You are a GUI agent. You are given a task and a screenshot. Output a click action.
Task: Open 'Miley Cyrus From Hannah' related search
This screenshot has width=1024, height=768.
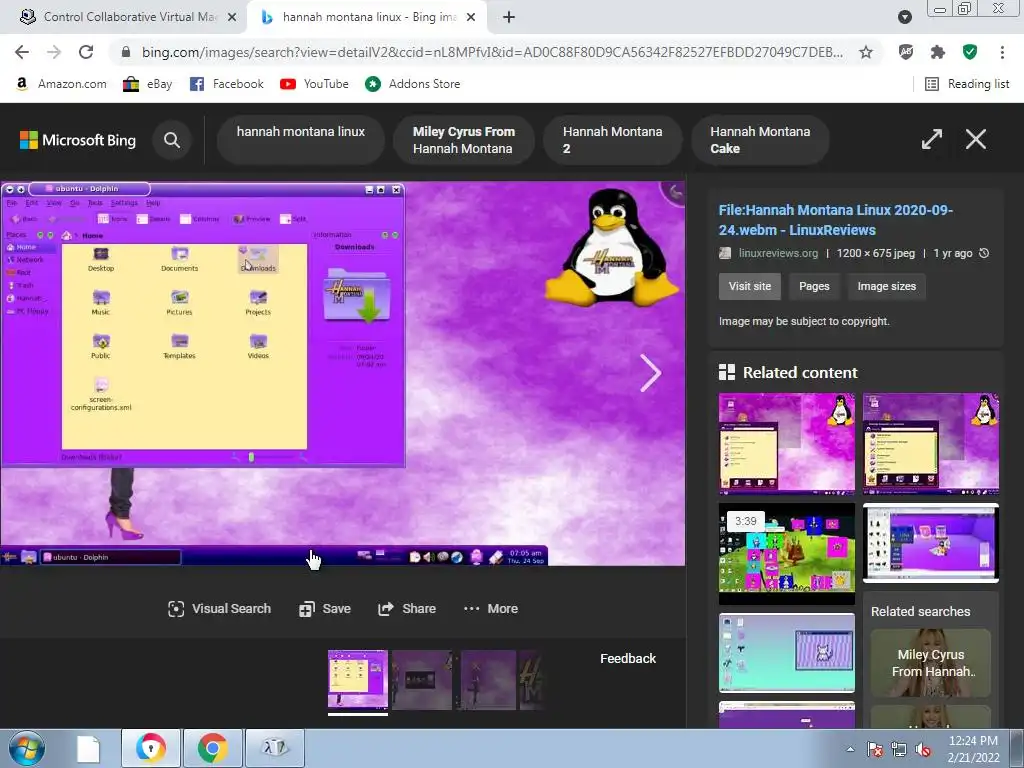pos(931,663)
